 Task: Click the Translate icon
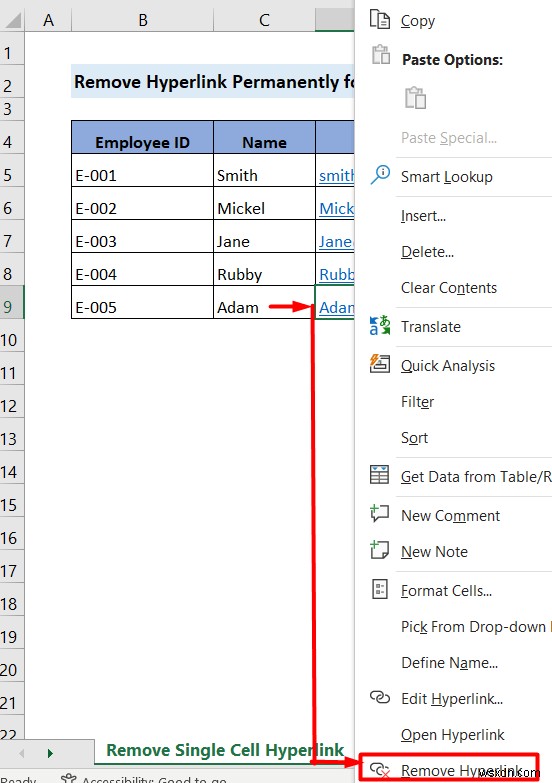point(380,326)
